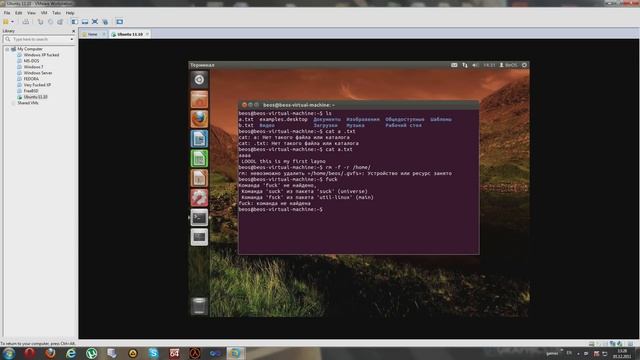Image resolution: width=640 pixels, height=360 pixels.
Task: Click the manage snapshots toolbar icon
Action: click(60, 22)
